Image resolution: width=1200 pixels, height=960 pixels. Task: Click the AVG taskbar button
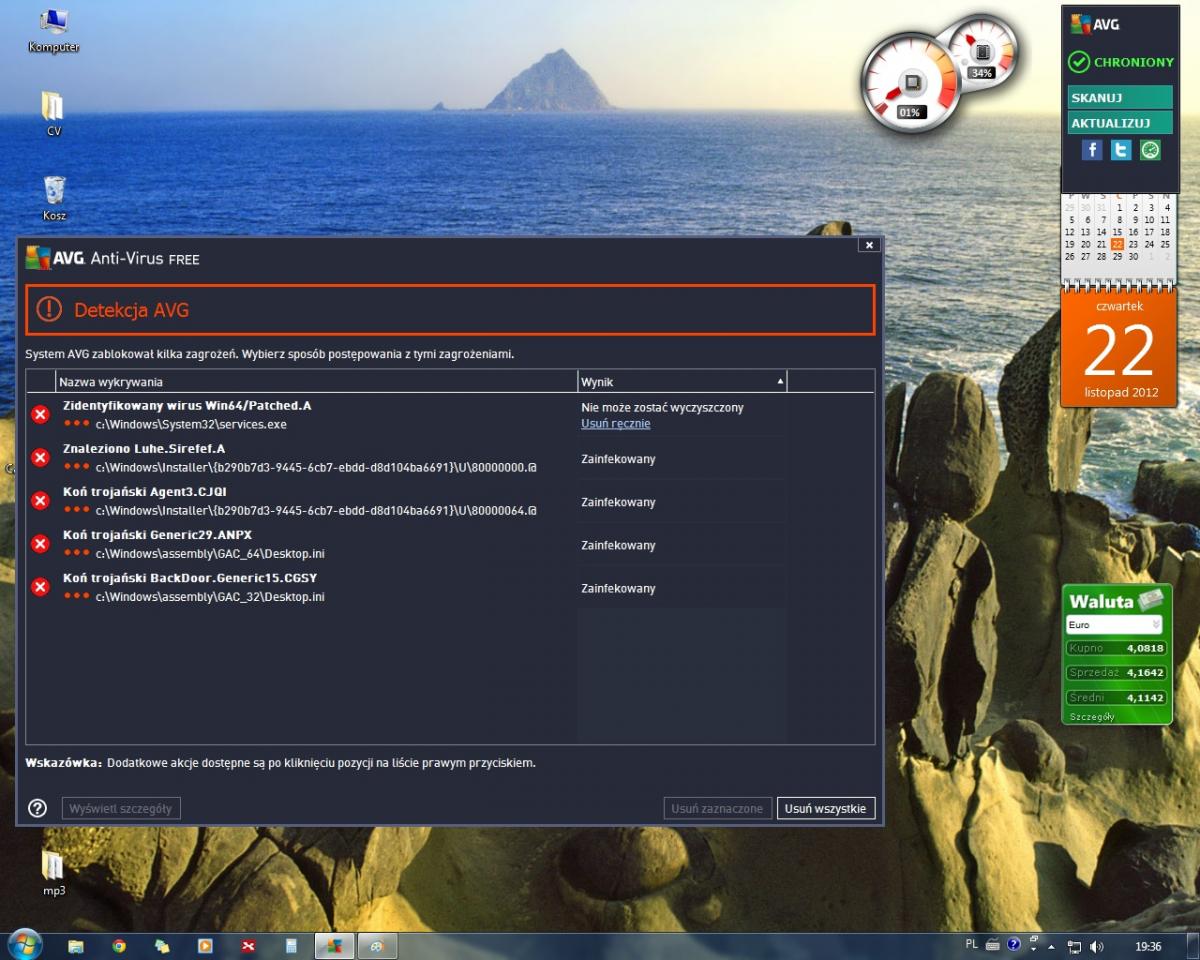tap(335, 946)
